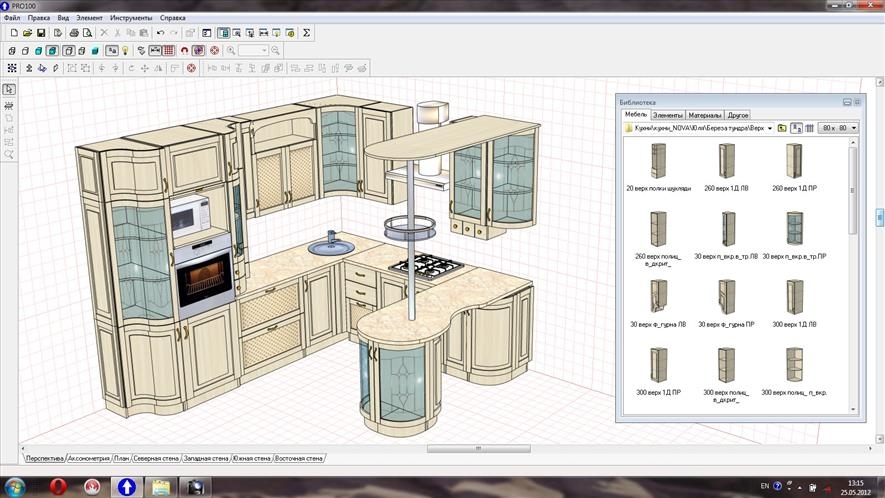Open print preview with the magnifier-page icon
Image resolution: width=885 pixels, height=498 pixels.
(x=87, y=33)
